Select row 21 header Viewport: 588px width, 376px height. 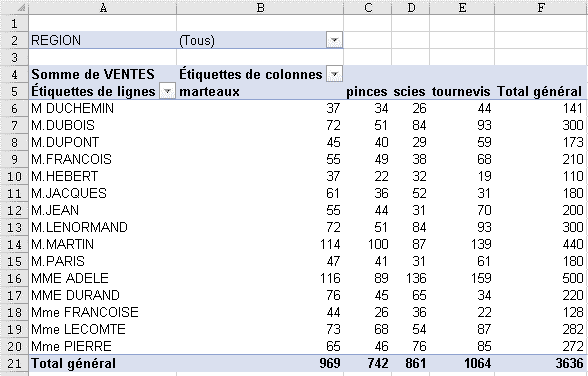14,363
